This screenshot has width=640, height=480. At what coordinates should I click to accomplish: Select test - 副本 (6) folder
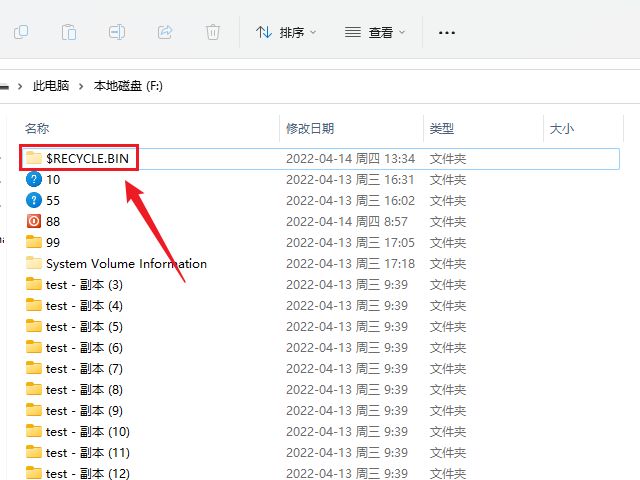tap(84, 348)
